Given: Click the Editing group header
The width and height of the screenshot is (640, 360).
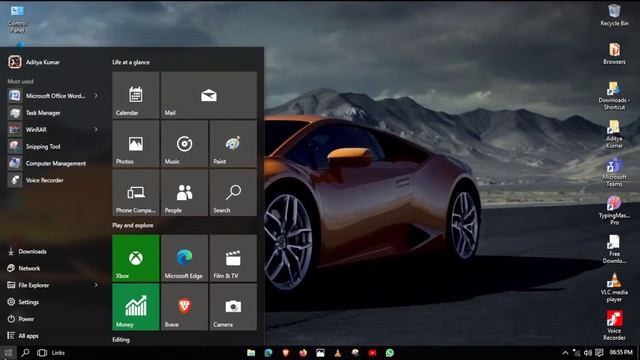Looking at the screenshot, I should pos(121,340).
